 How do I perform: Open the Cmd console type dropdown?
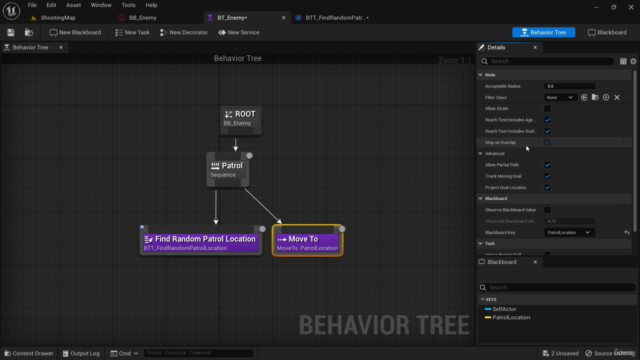pyautogui.click(x=124, y=353)
